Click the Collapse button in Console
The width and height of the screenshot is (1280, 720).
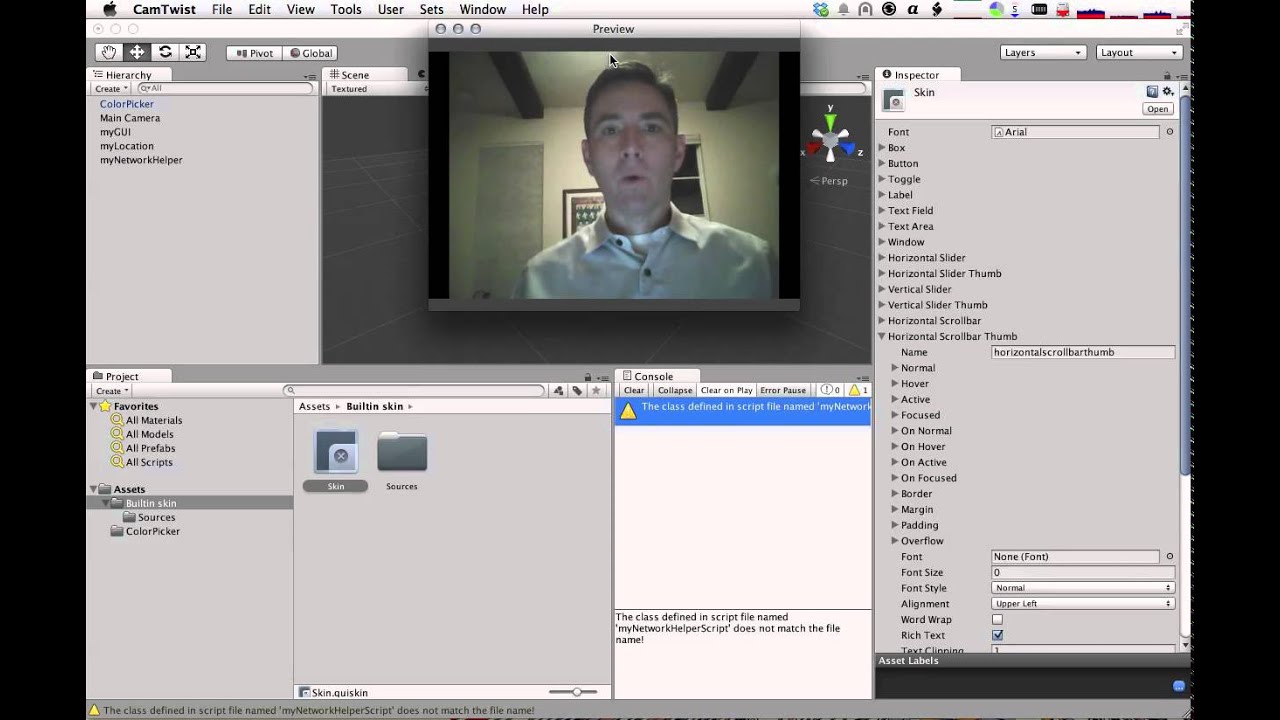[x=675, y=390]
